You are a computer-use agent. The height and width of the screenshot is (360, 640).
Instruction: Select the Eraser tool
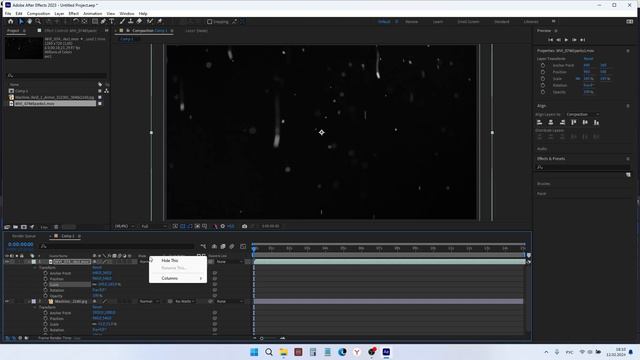point(139,21)
